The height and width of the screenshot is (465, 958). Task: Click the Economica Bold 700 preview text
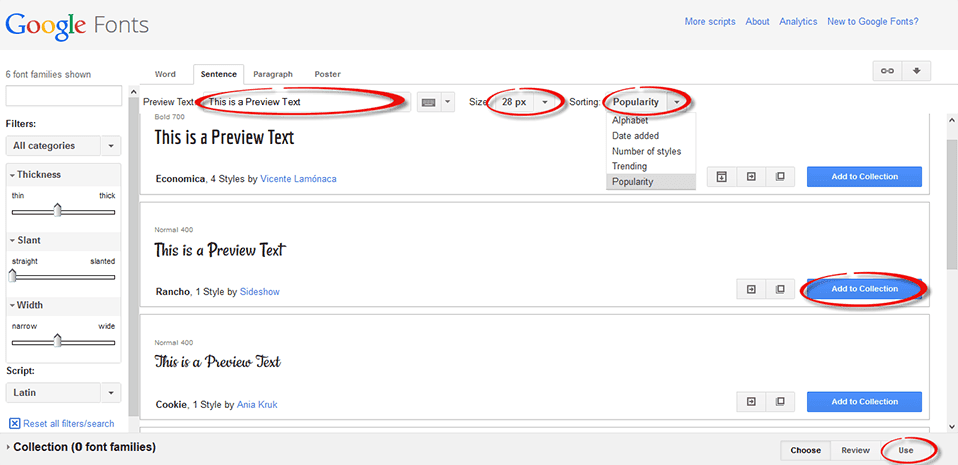click(224, 137)
